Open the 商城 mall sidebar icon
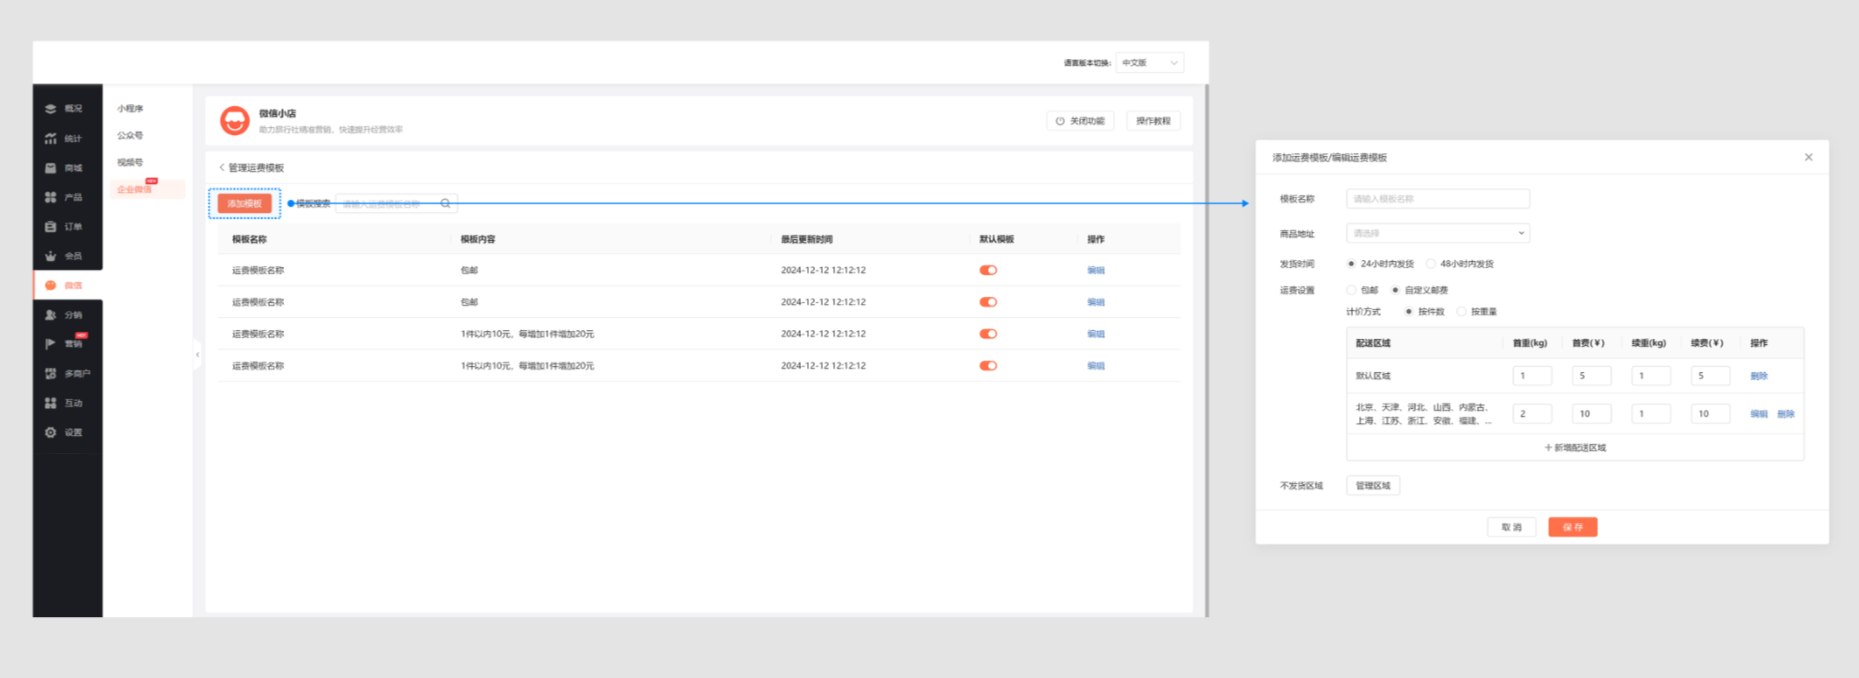The image size is (1859, 678). coord(50,168)
